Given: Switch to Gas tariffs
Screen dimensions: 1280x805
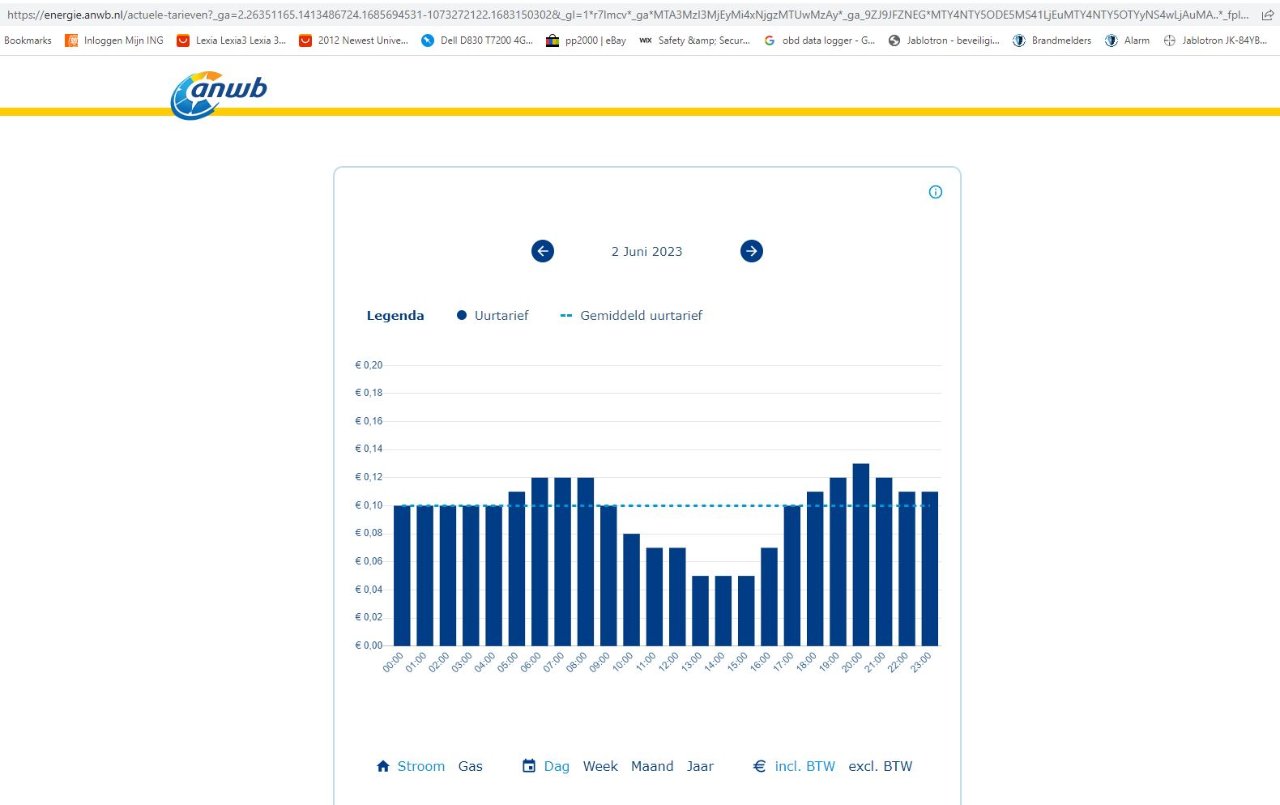Looking at the screenshot, I should click(x=470, y=766).
